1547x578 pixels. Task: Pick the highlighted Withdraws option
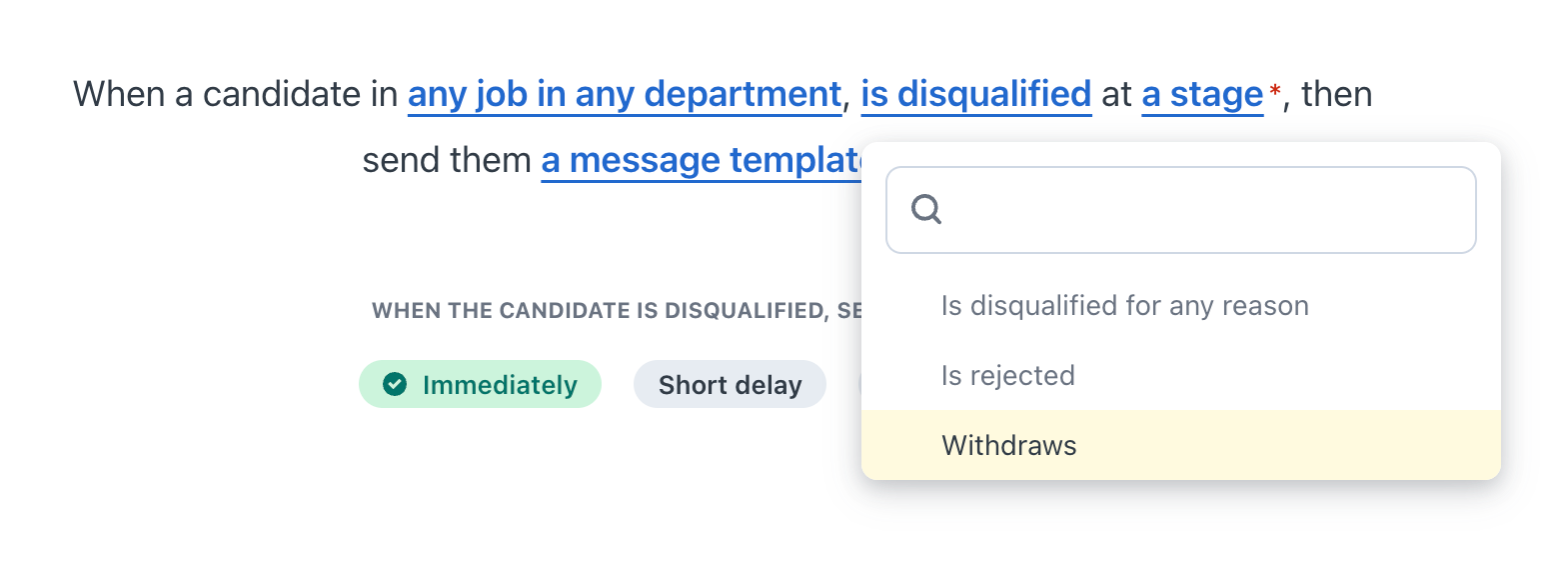[x=1008, y=444]
